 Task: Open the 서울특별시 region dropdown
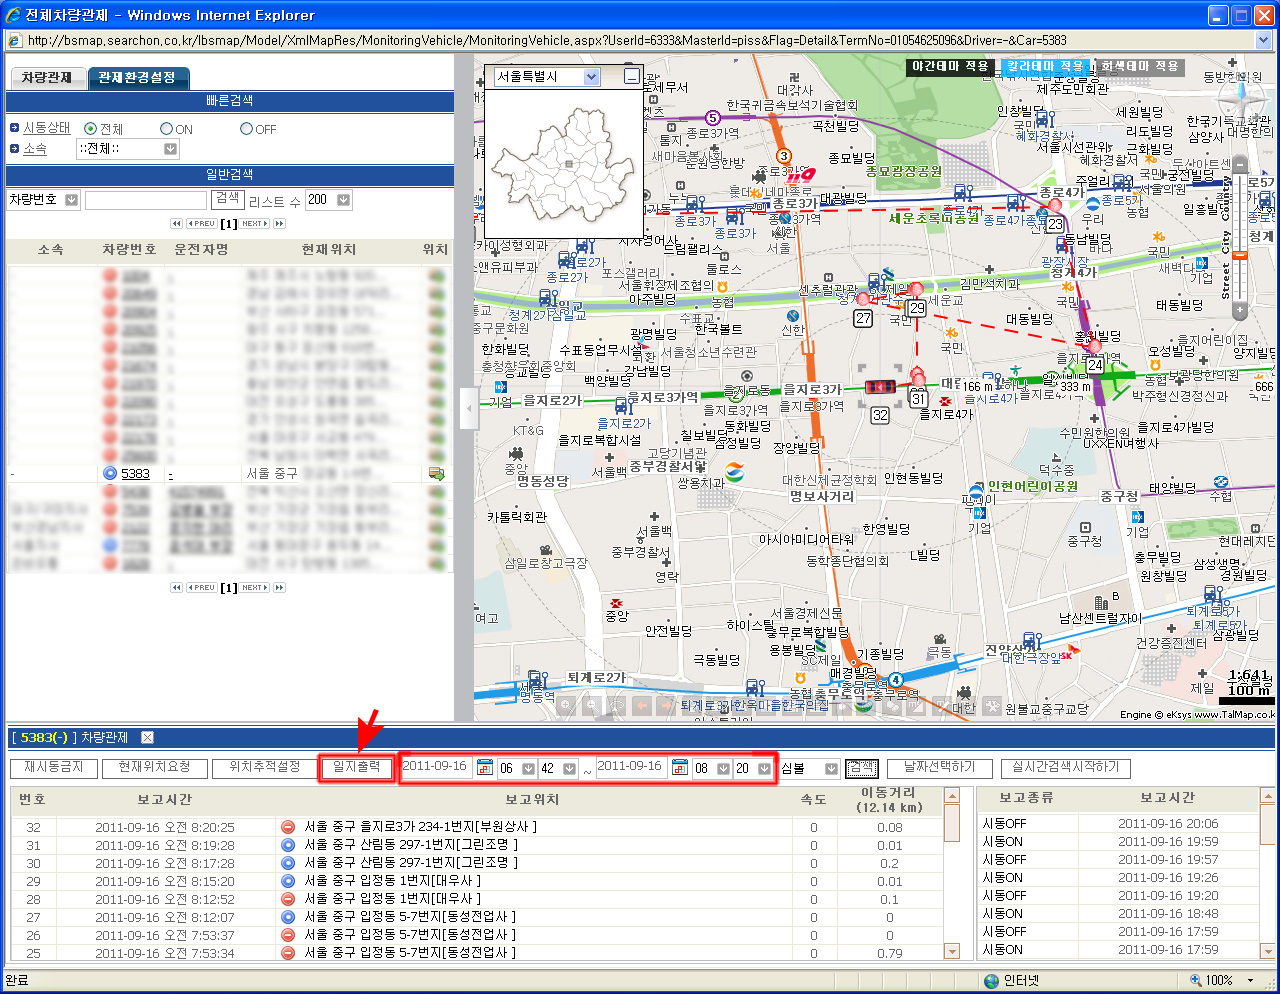tap(591, 77)
